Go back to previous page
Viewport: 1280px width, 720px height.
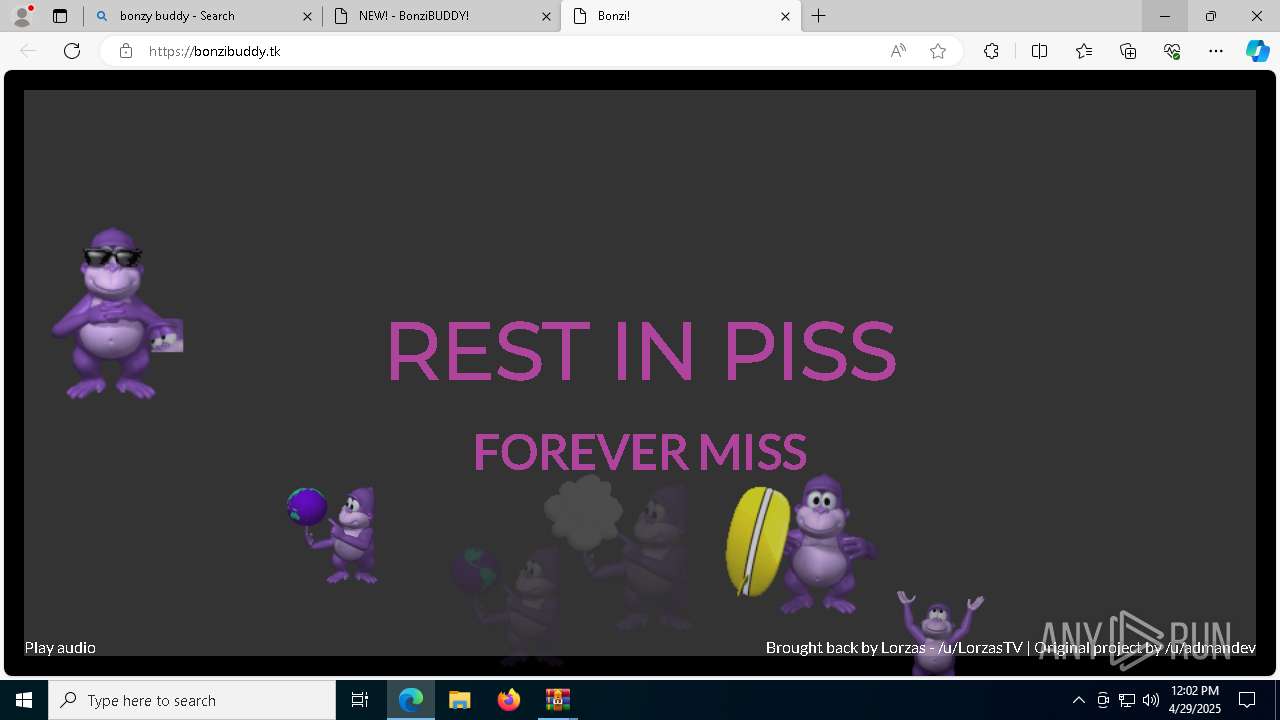tap(28, 51)
